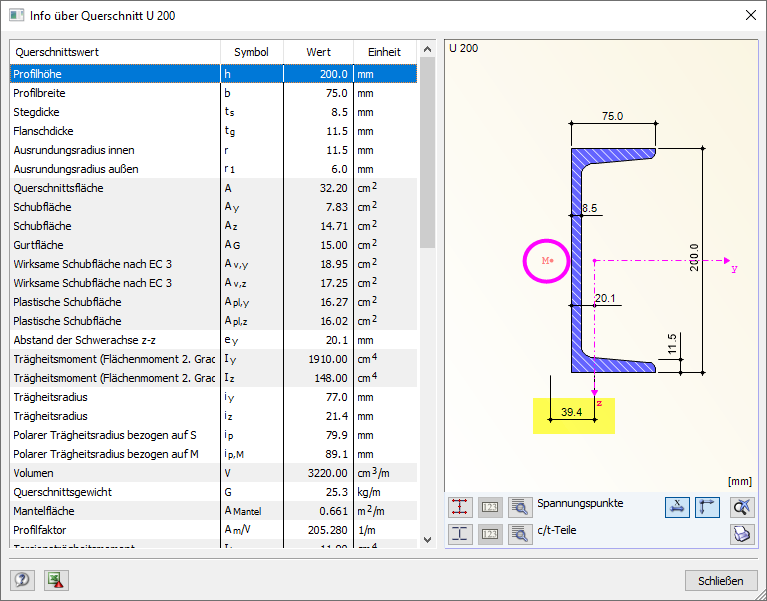Toggle numbering of c/t-Teile
The image size is (767, 601).
point(490,534)
